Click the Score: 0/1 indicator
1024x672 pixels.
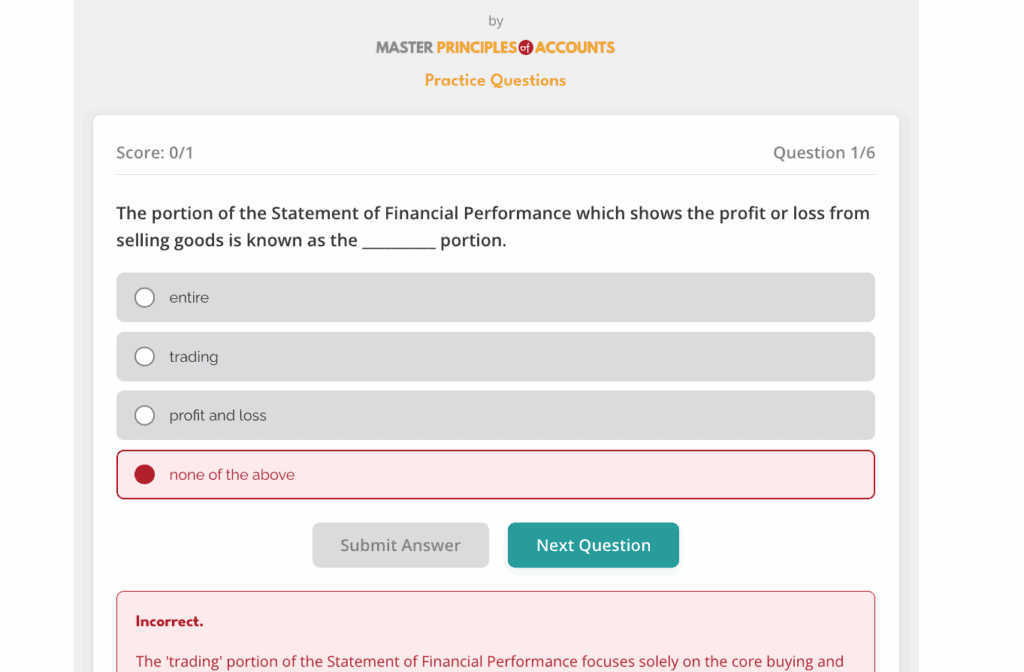(155, 153)
